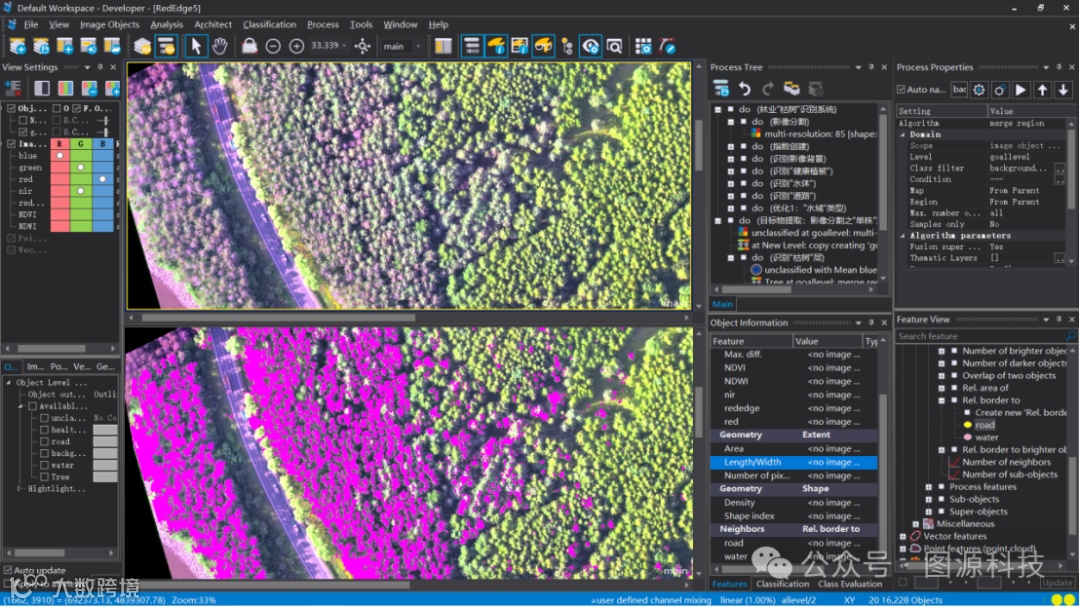Click the zoom in plus icon
Screen dimensions: 1080x607
point(297,46)
